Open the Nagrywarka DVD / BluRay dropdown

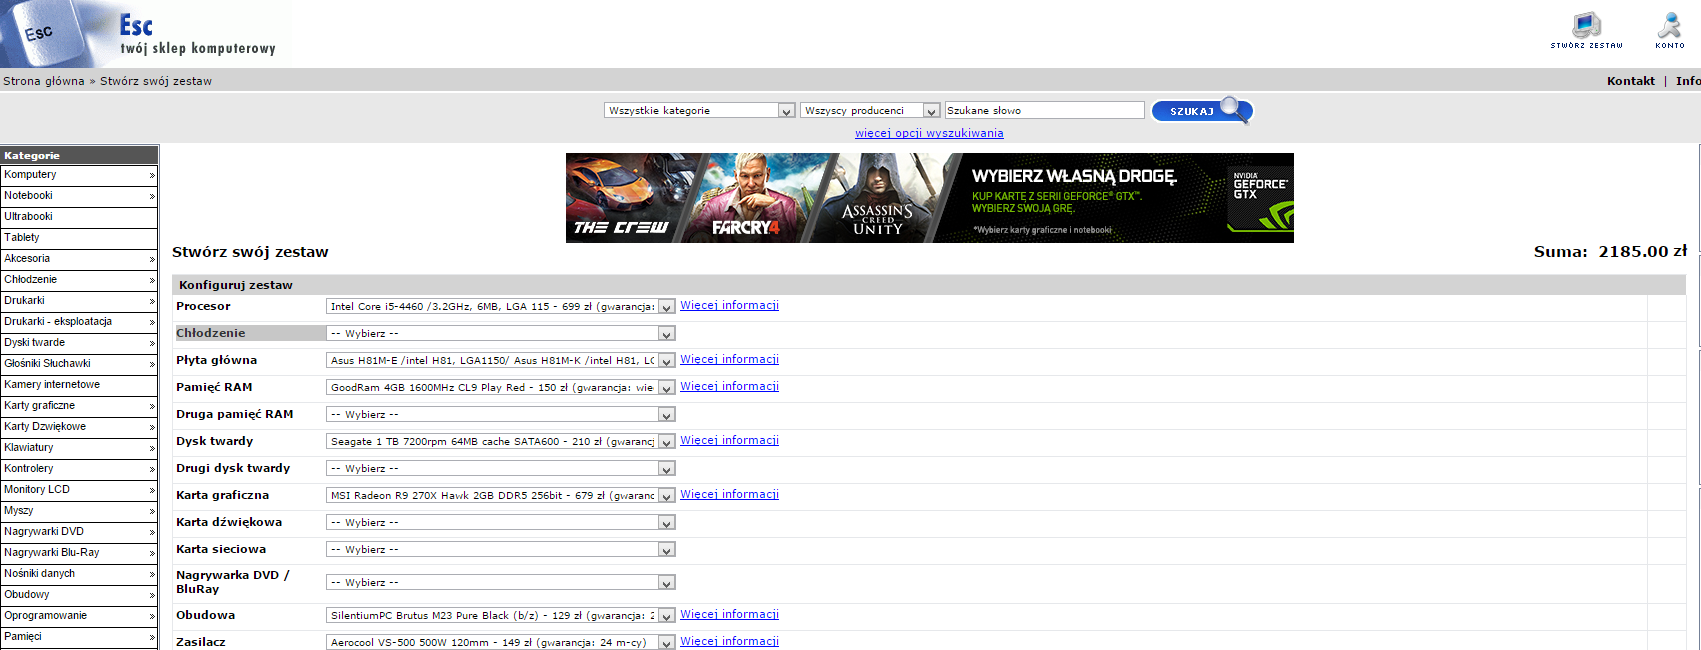coord(501,583)
